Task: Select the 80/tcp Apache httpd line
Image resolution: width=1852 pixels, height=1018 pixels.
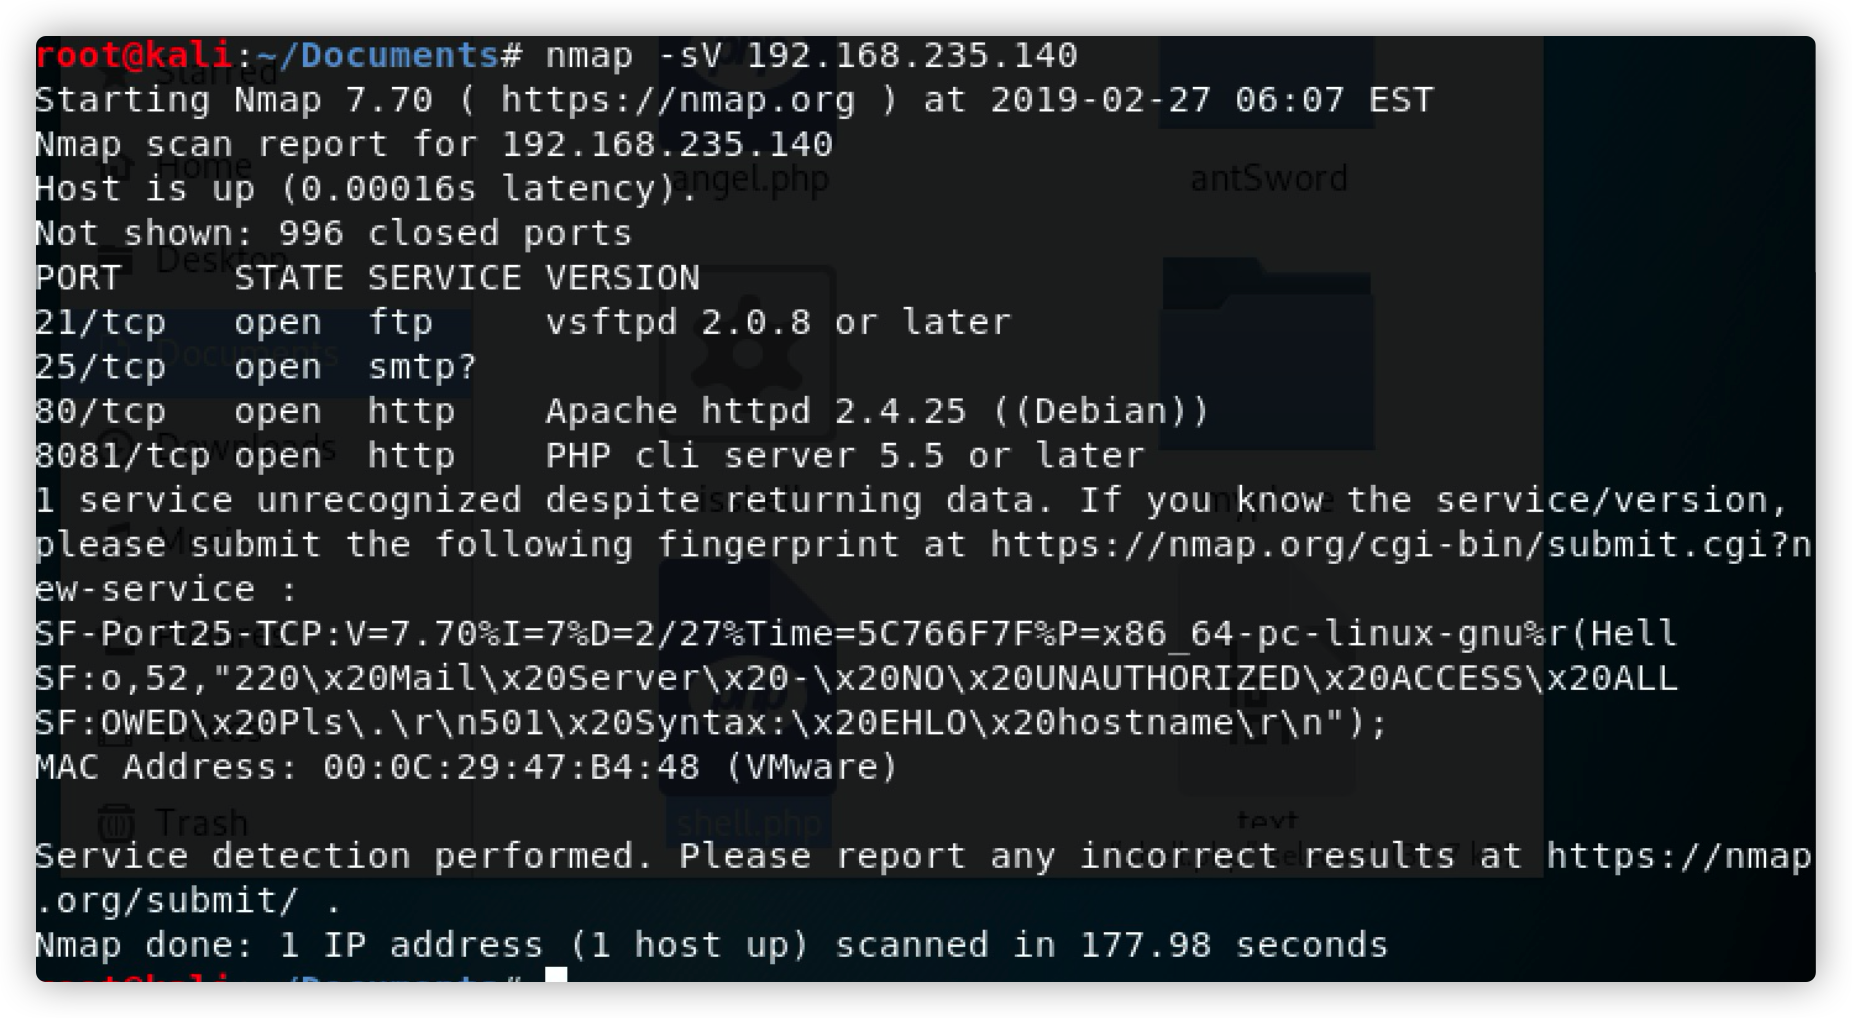Action: 622,411
